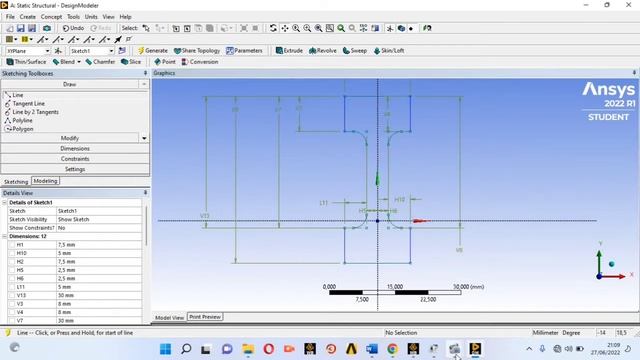
Task: Click the Rotate view icon
Action: (273, 28)
